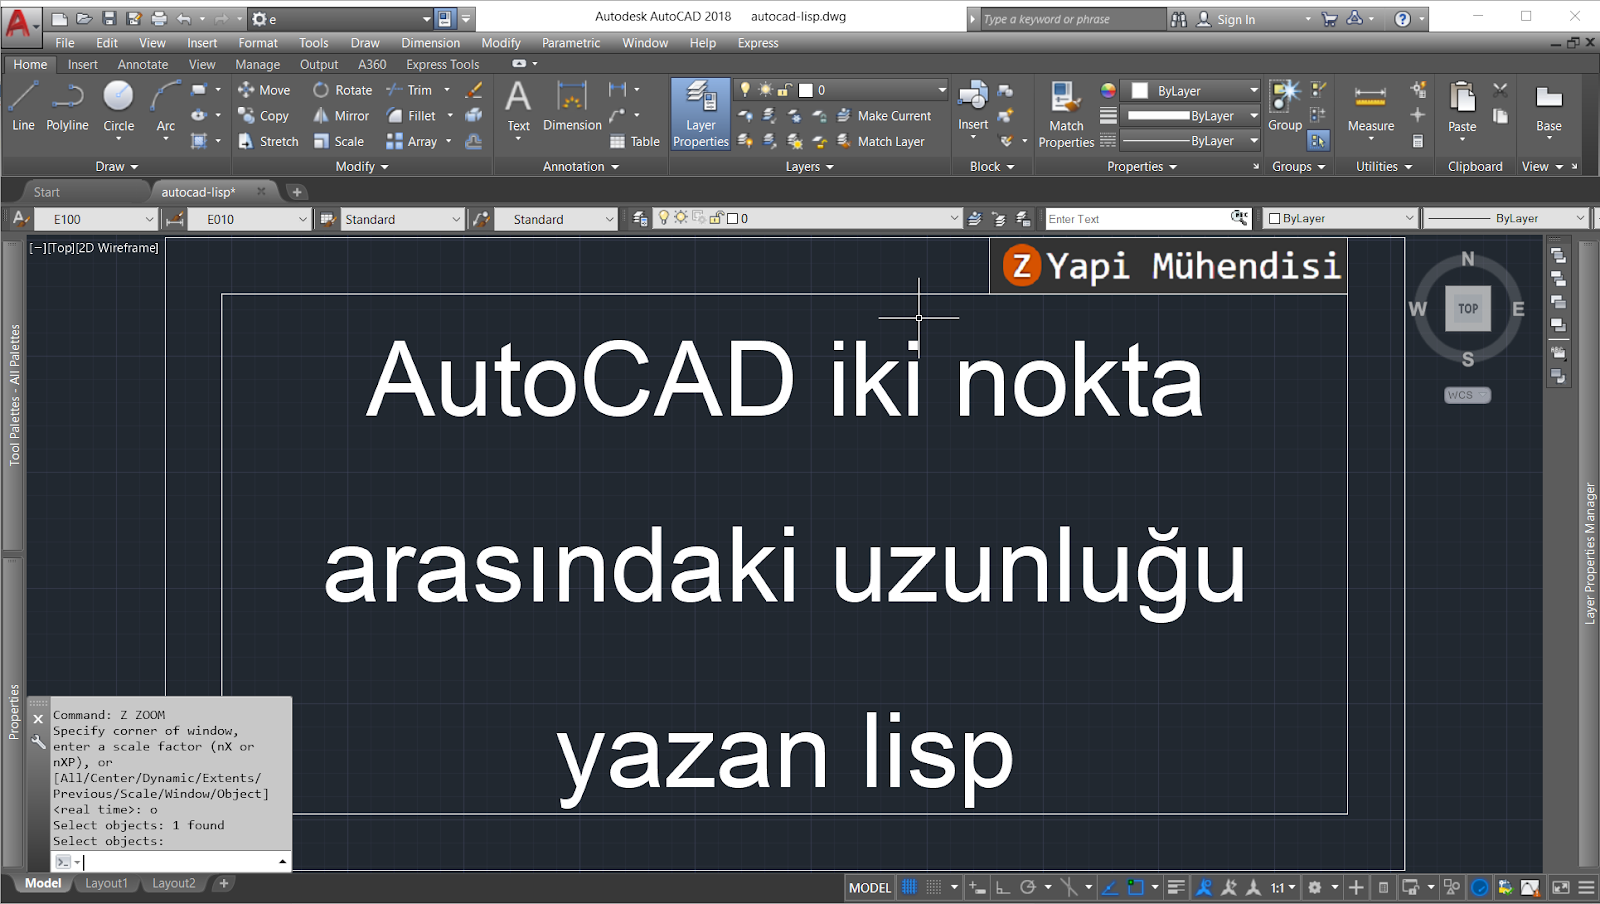Open the Insert block tool
Screen dimensions: 1600x904
tap(973, 106)
